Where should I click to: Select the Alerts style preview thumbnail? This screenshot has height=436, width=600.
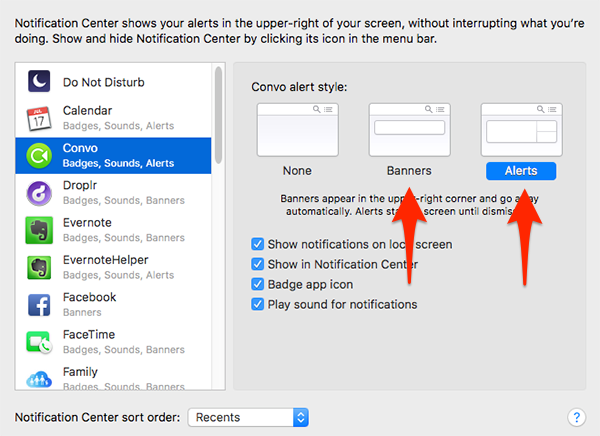[520, 130]
